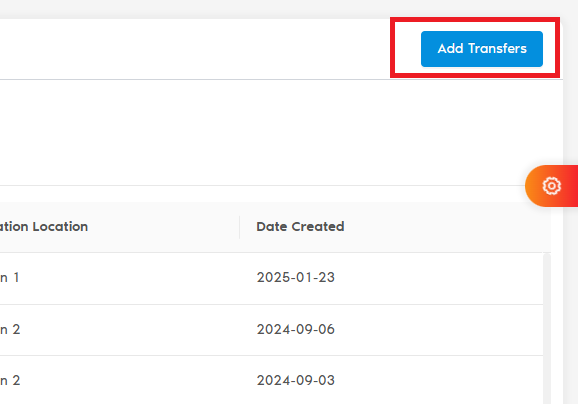This screenshot has width=578, height=404.
Task: Open the orange settings gear panel
Action: click(551, 186)
